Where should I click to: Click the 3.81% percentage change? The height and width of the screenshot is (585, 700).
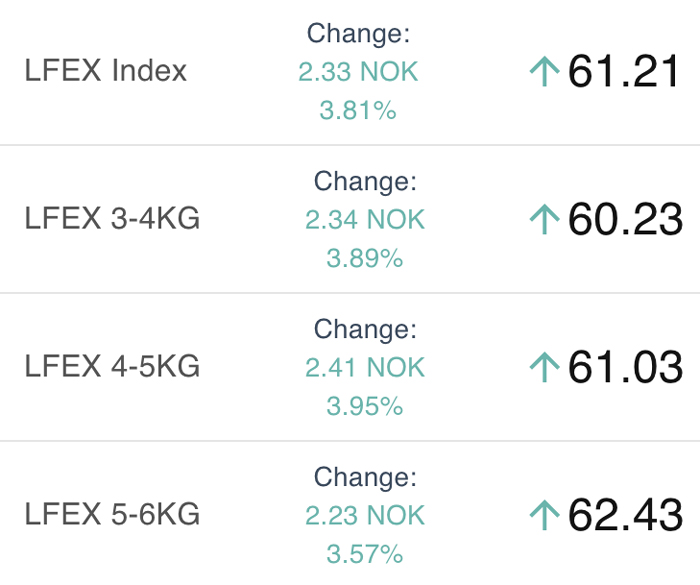[358, 110]
